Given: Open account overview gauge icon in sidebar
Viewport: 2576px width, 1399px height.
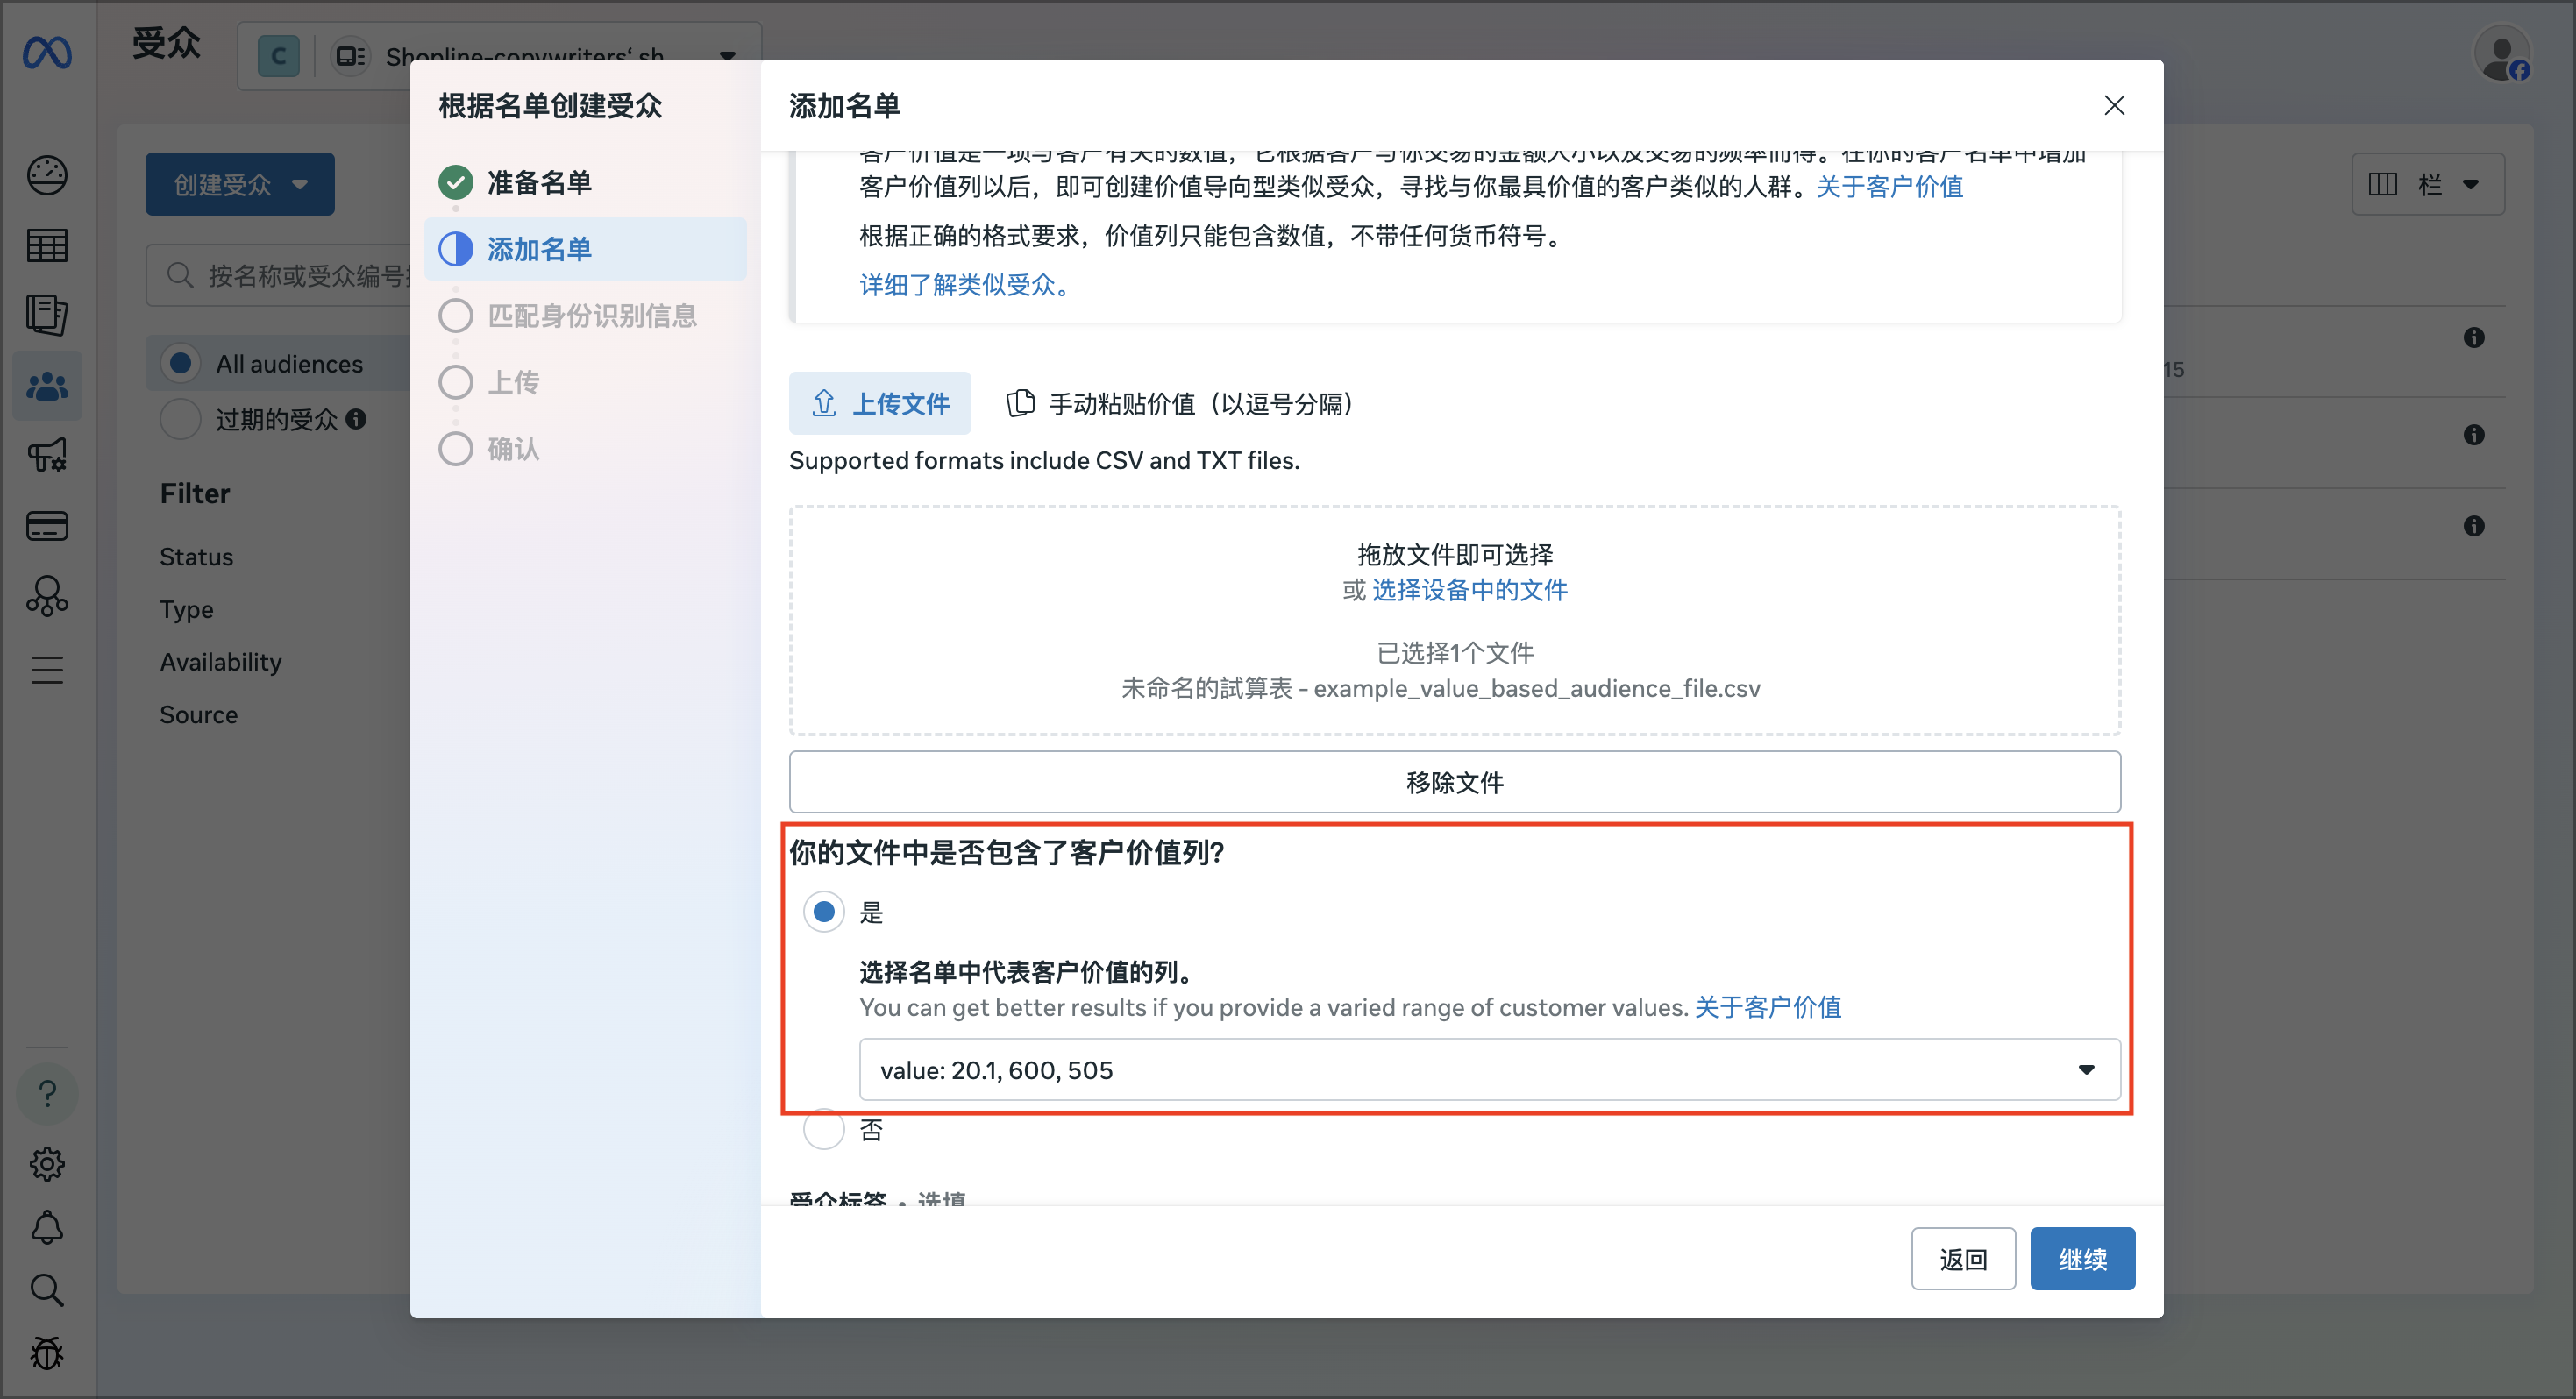Looking at the screenshot, I should (x=47, y=175).
